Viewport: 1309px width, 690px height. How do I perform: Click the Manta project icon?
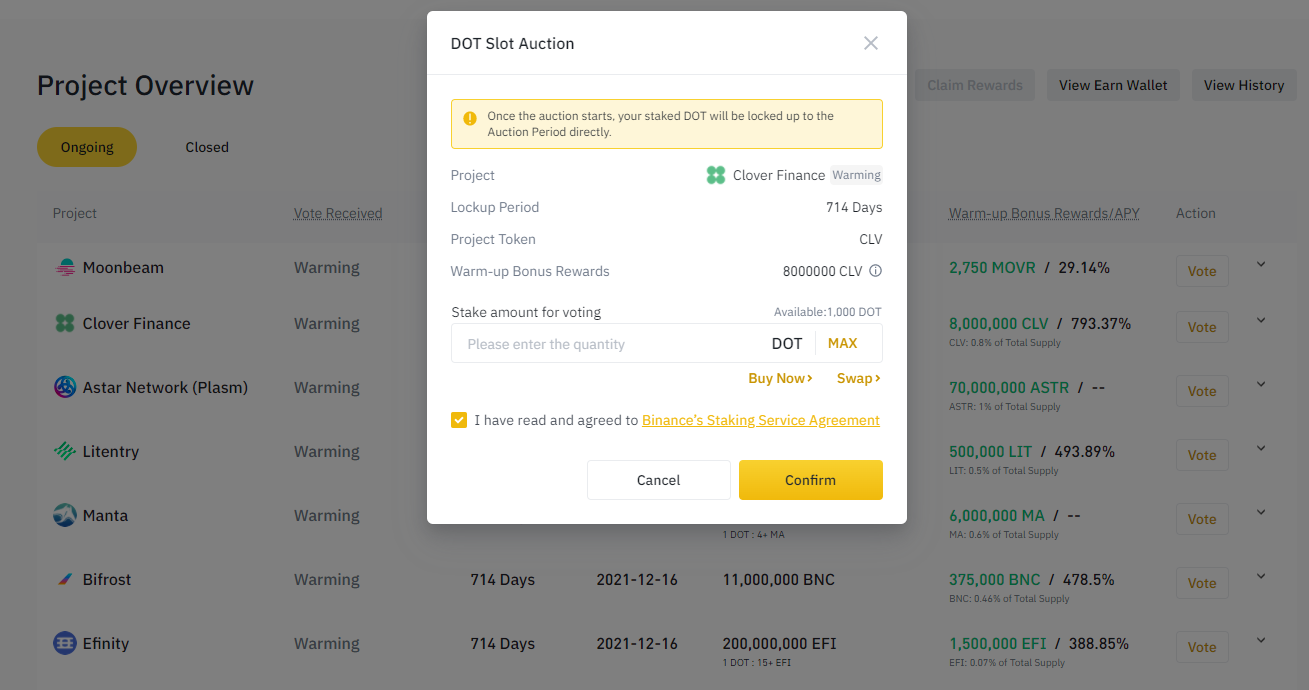[65, 515]
